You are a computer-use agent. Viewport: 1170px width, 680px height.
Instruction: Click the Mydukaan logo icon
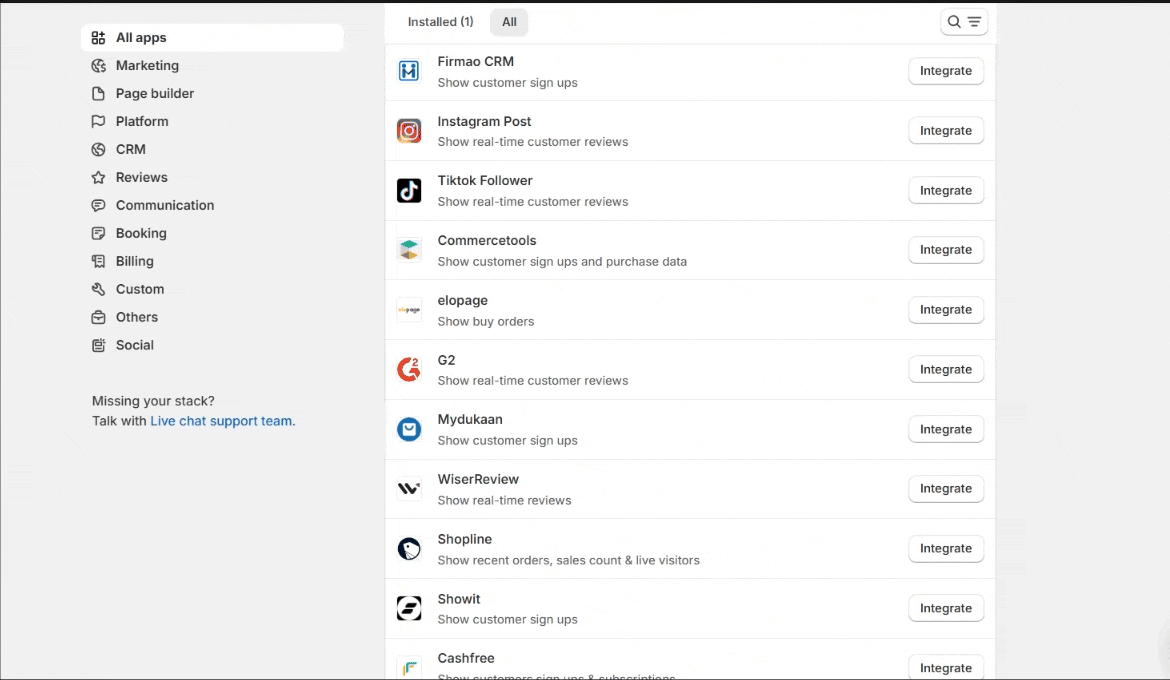pyautogui.click(x=409, y=429)
